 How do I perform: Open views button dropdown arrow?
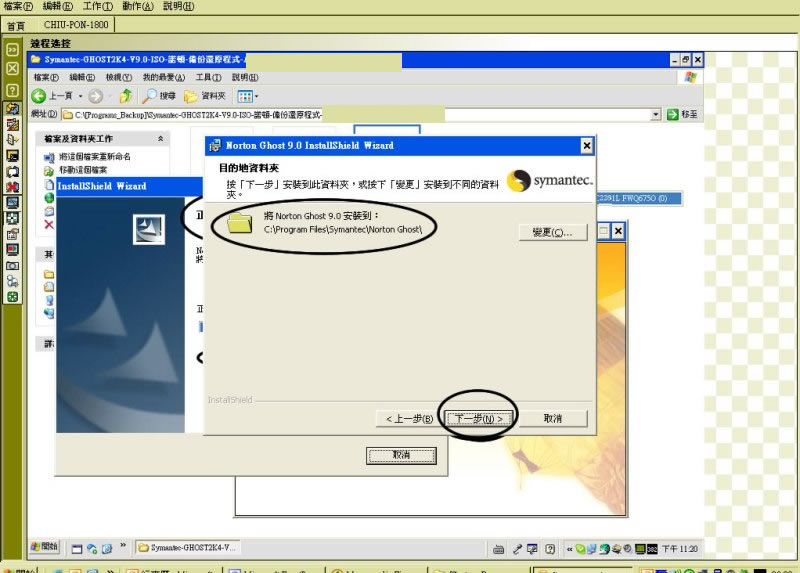(x=257, y=96)
